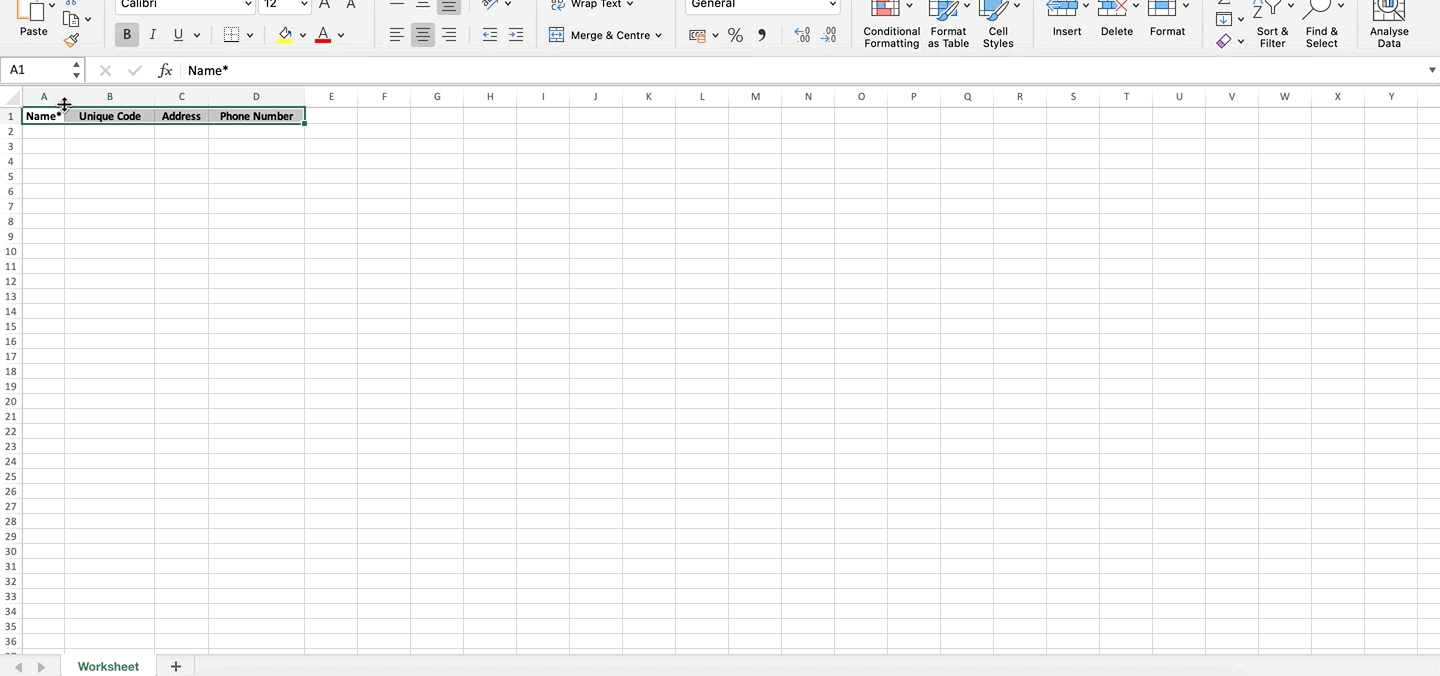Click the Clear eraser icon
Image resolution: width=1440 pixels, height=676 pixels.
click(1224, 41)
